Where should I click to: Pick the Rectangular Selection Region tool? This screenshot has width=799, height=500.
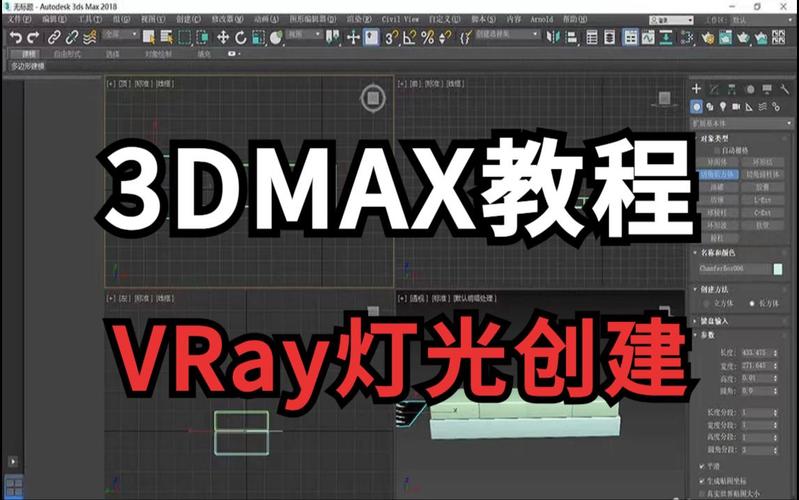[x=184, y=37]
